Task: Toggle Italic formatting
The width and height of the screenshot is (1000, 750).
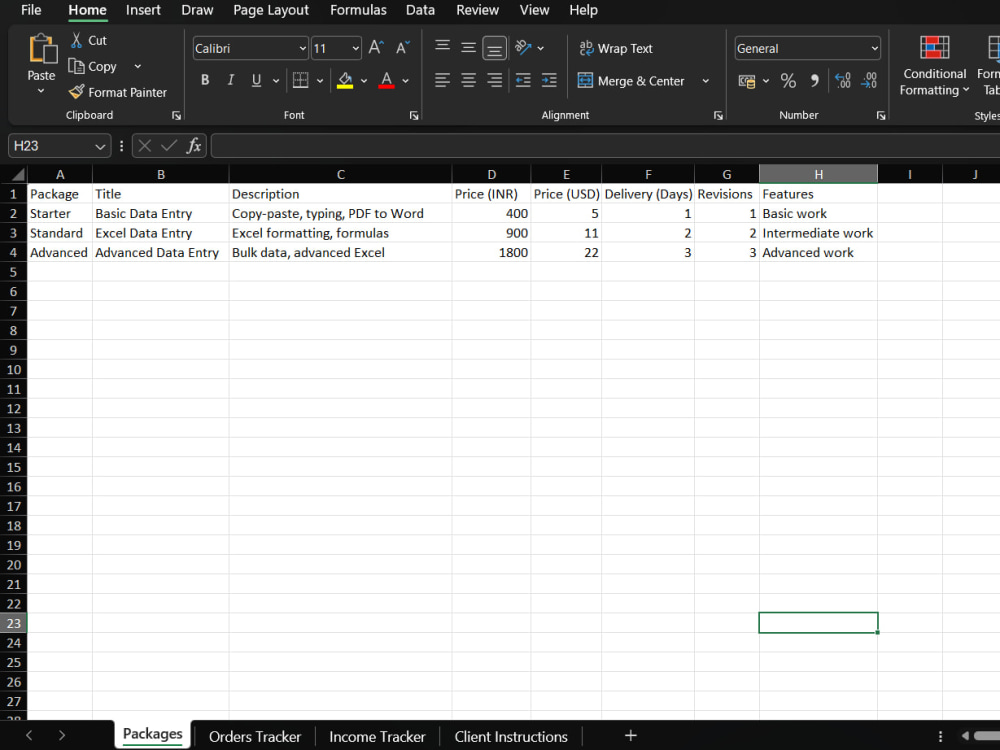Action: [231, 80]
